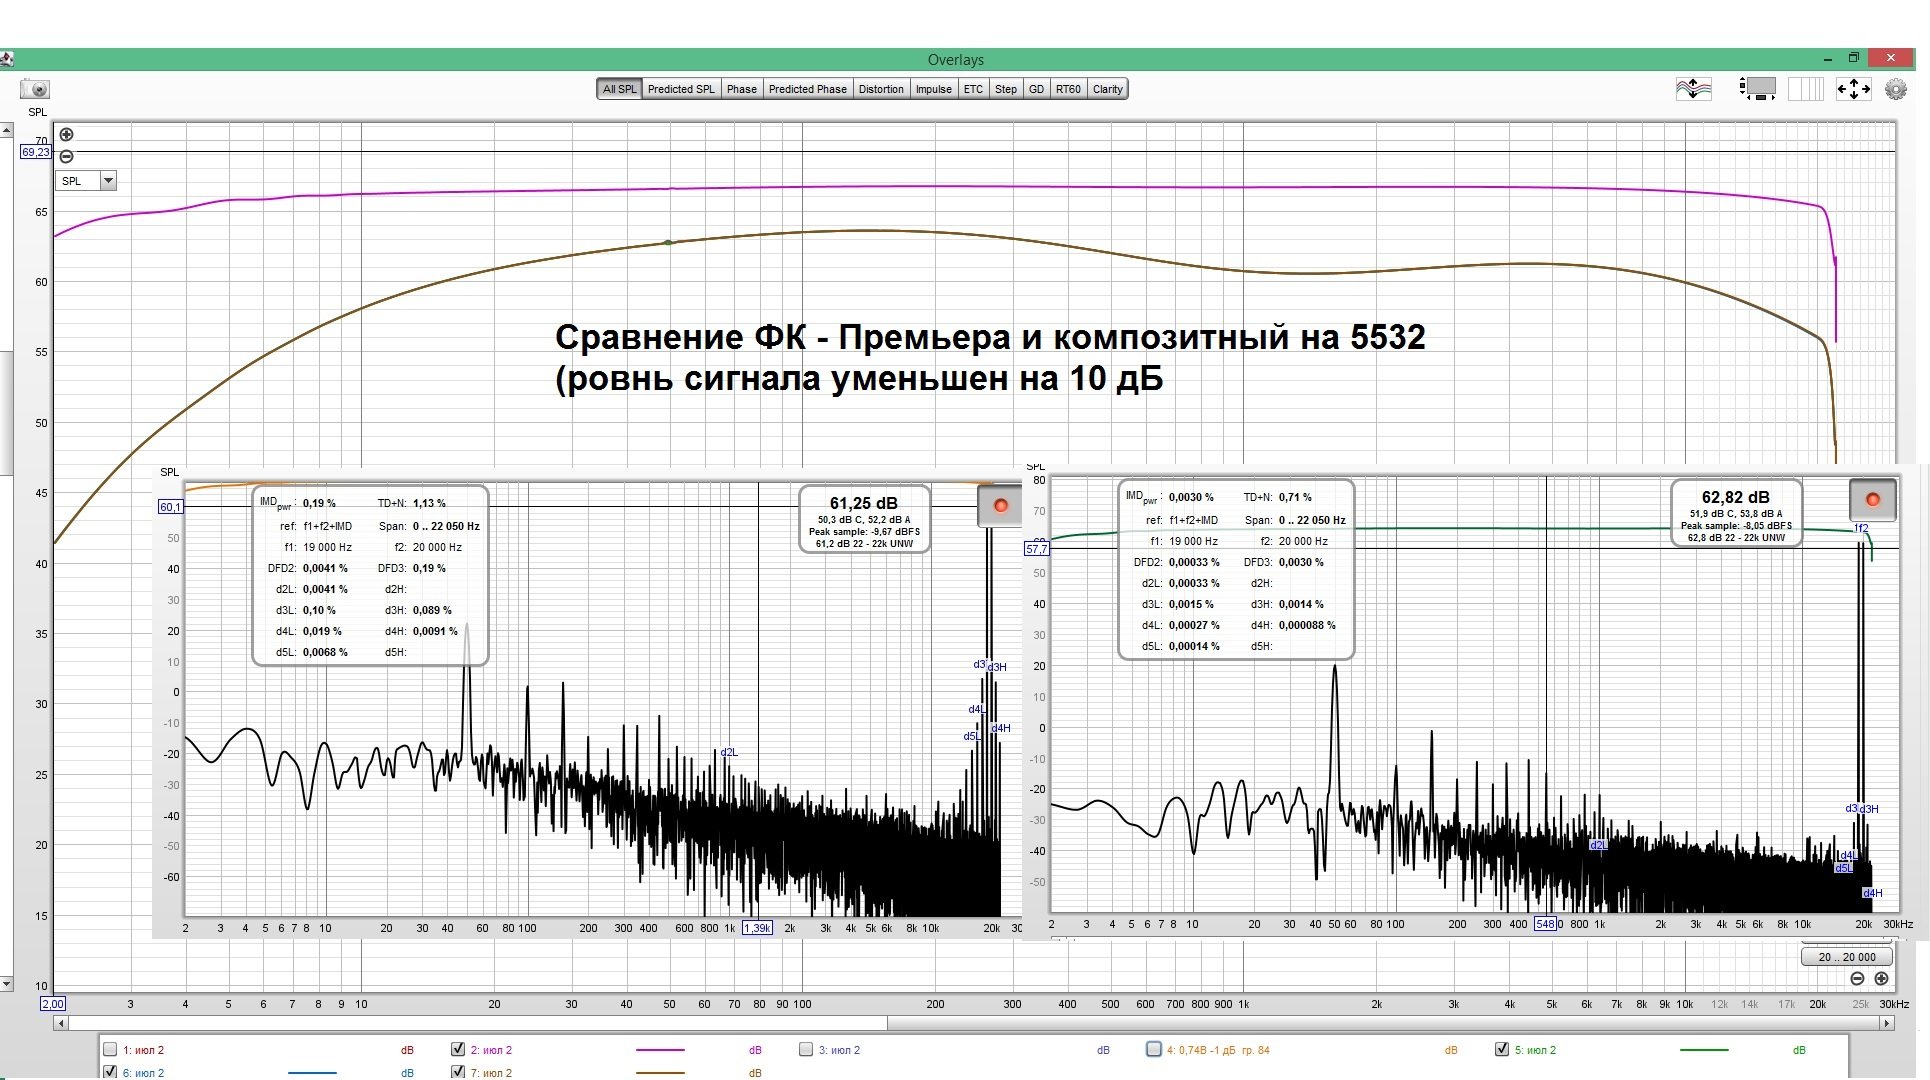
Task: Click the app icon in the title bar
Action: [x=6, y=59]
